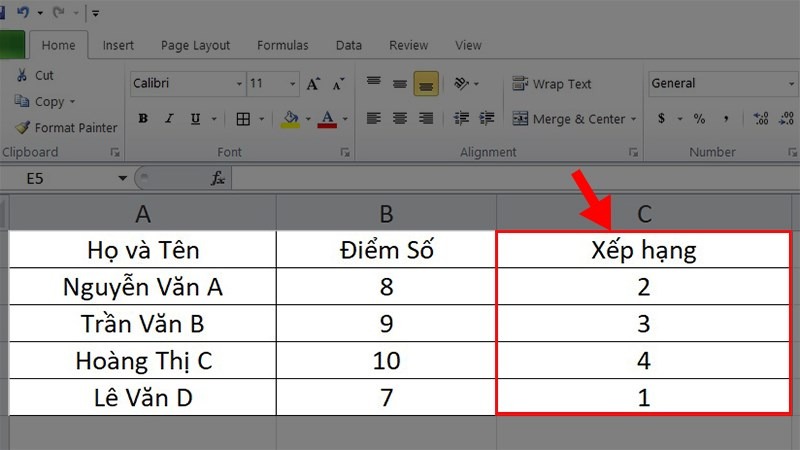This screenshot has width=800, height=450.
Task: Open the Alignment dialog launcher
Action: (x=633, y=152)
